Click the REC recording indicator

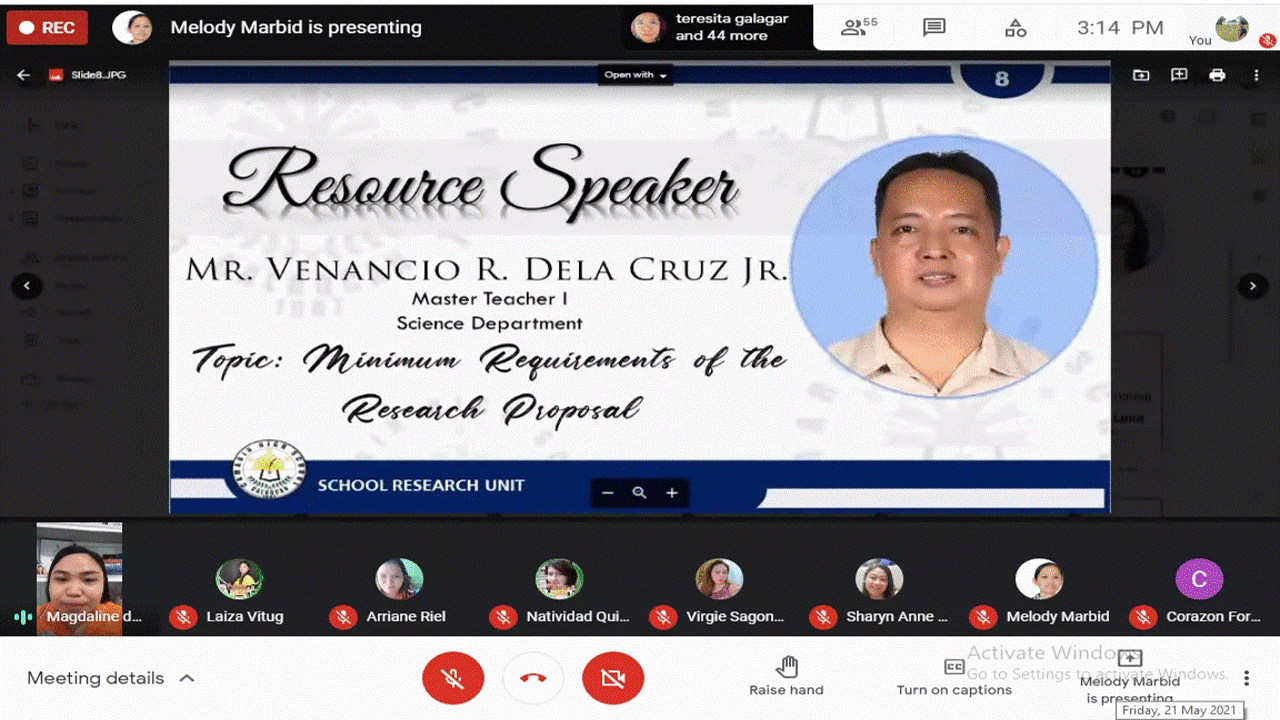47,28
